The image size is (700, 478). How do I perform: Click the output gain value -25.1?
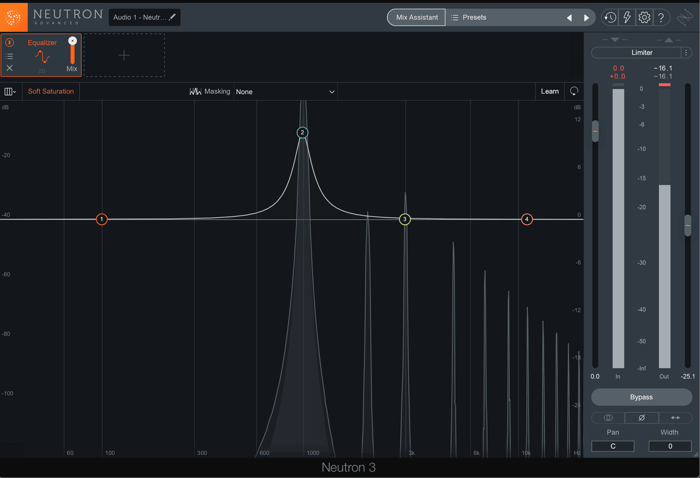(688, 376)
